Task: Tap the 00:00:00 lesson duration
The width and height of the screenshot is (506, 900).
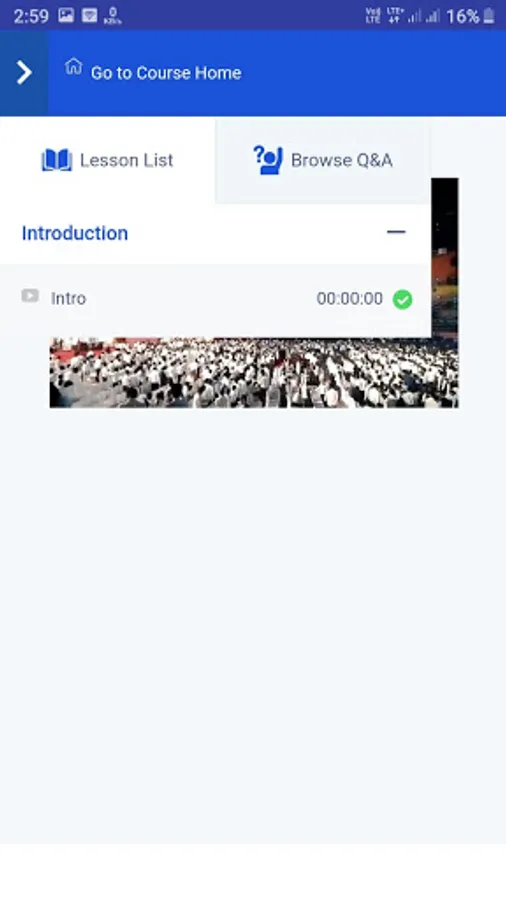Action: click(x=349, y=298)
